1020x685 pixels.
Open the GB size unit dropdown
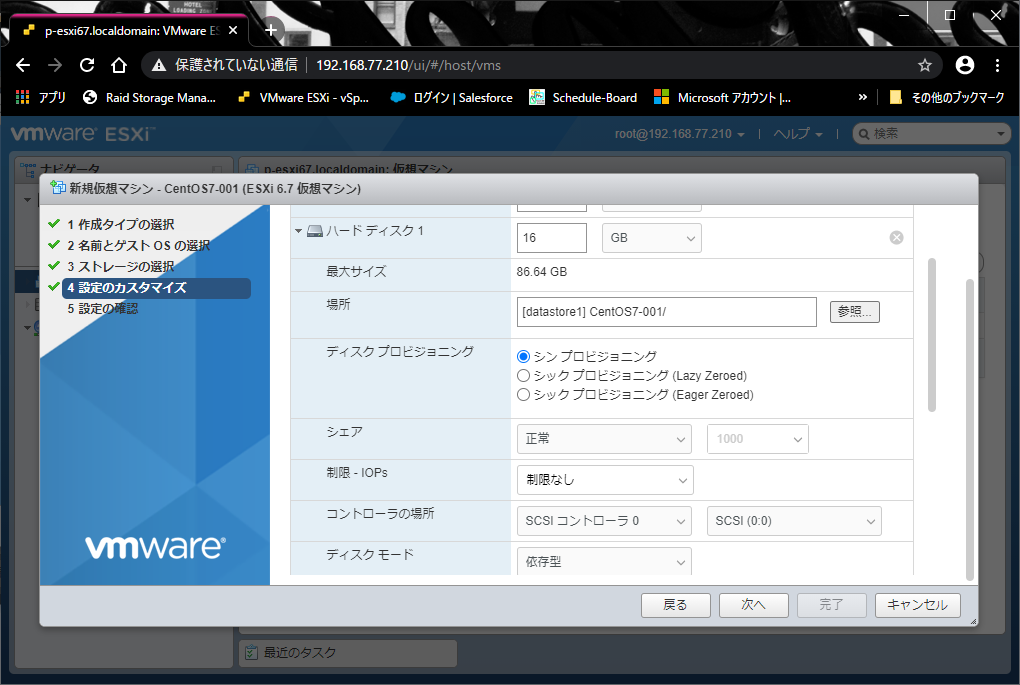(x=652, y=238)
